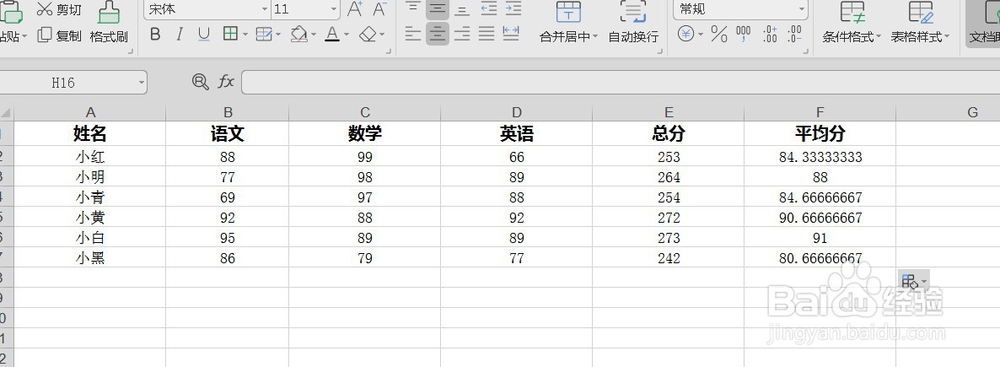Toggle Wrap Text (自动换行)
The width and height of the screenshot is (1000, 367).
coord(633,22)
